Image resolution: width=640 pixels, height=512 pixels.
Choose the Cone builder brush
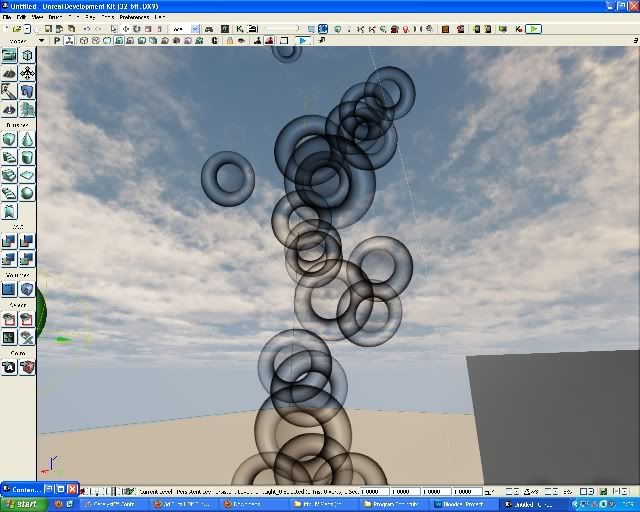pos(27,140)
